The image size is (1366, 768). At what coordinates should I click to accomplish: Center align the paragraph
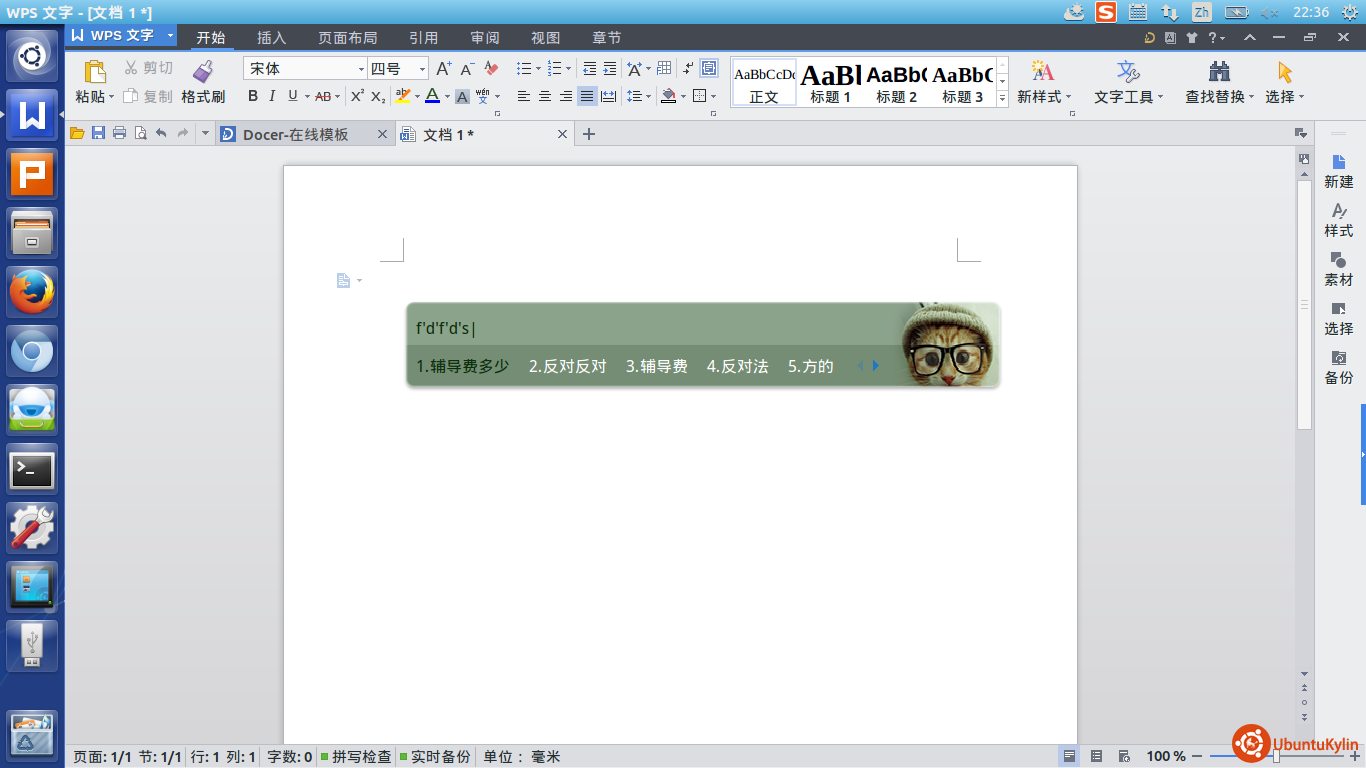[545, 96]
